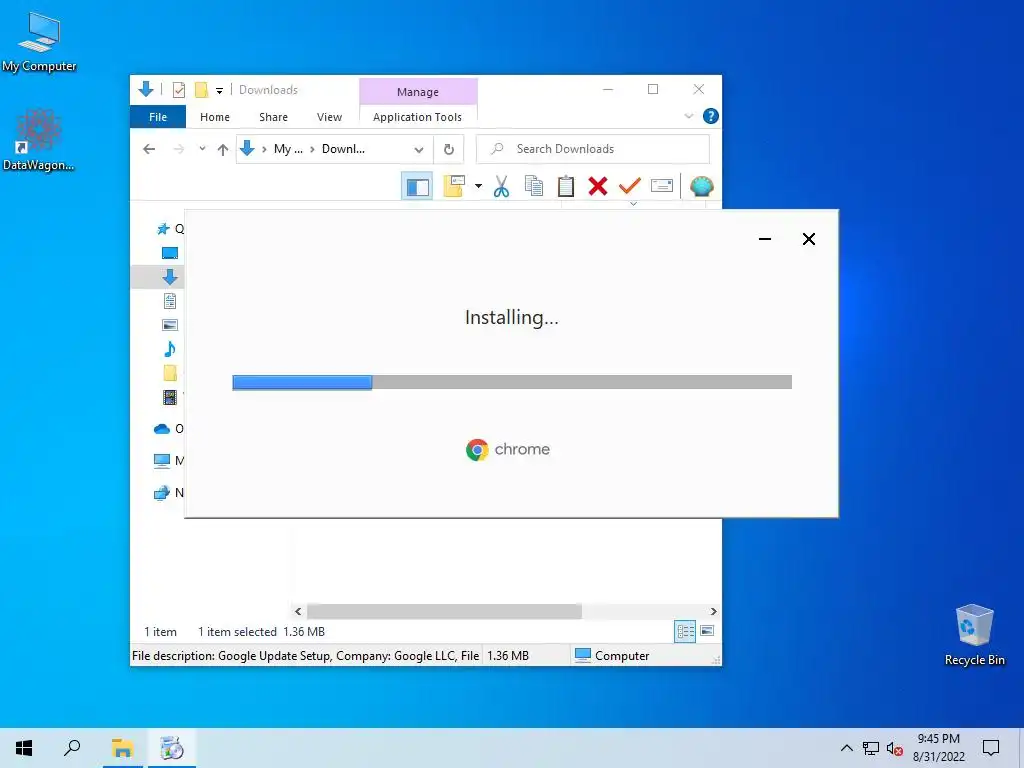The width and height of the screenshot is (1024, 768).
Task: Open the View ribbon tab
Action: 329,117
